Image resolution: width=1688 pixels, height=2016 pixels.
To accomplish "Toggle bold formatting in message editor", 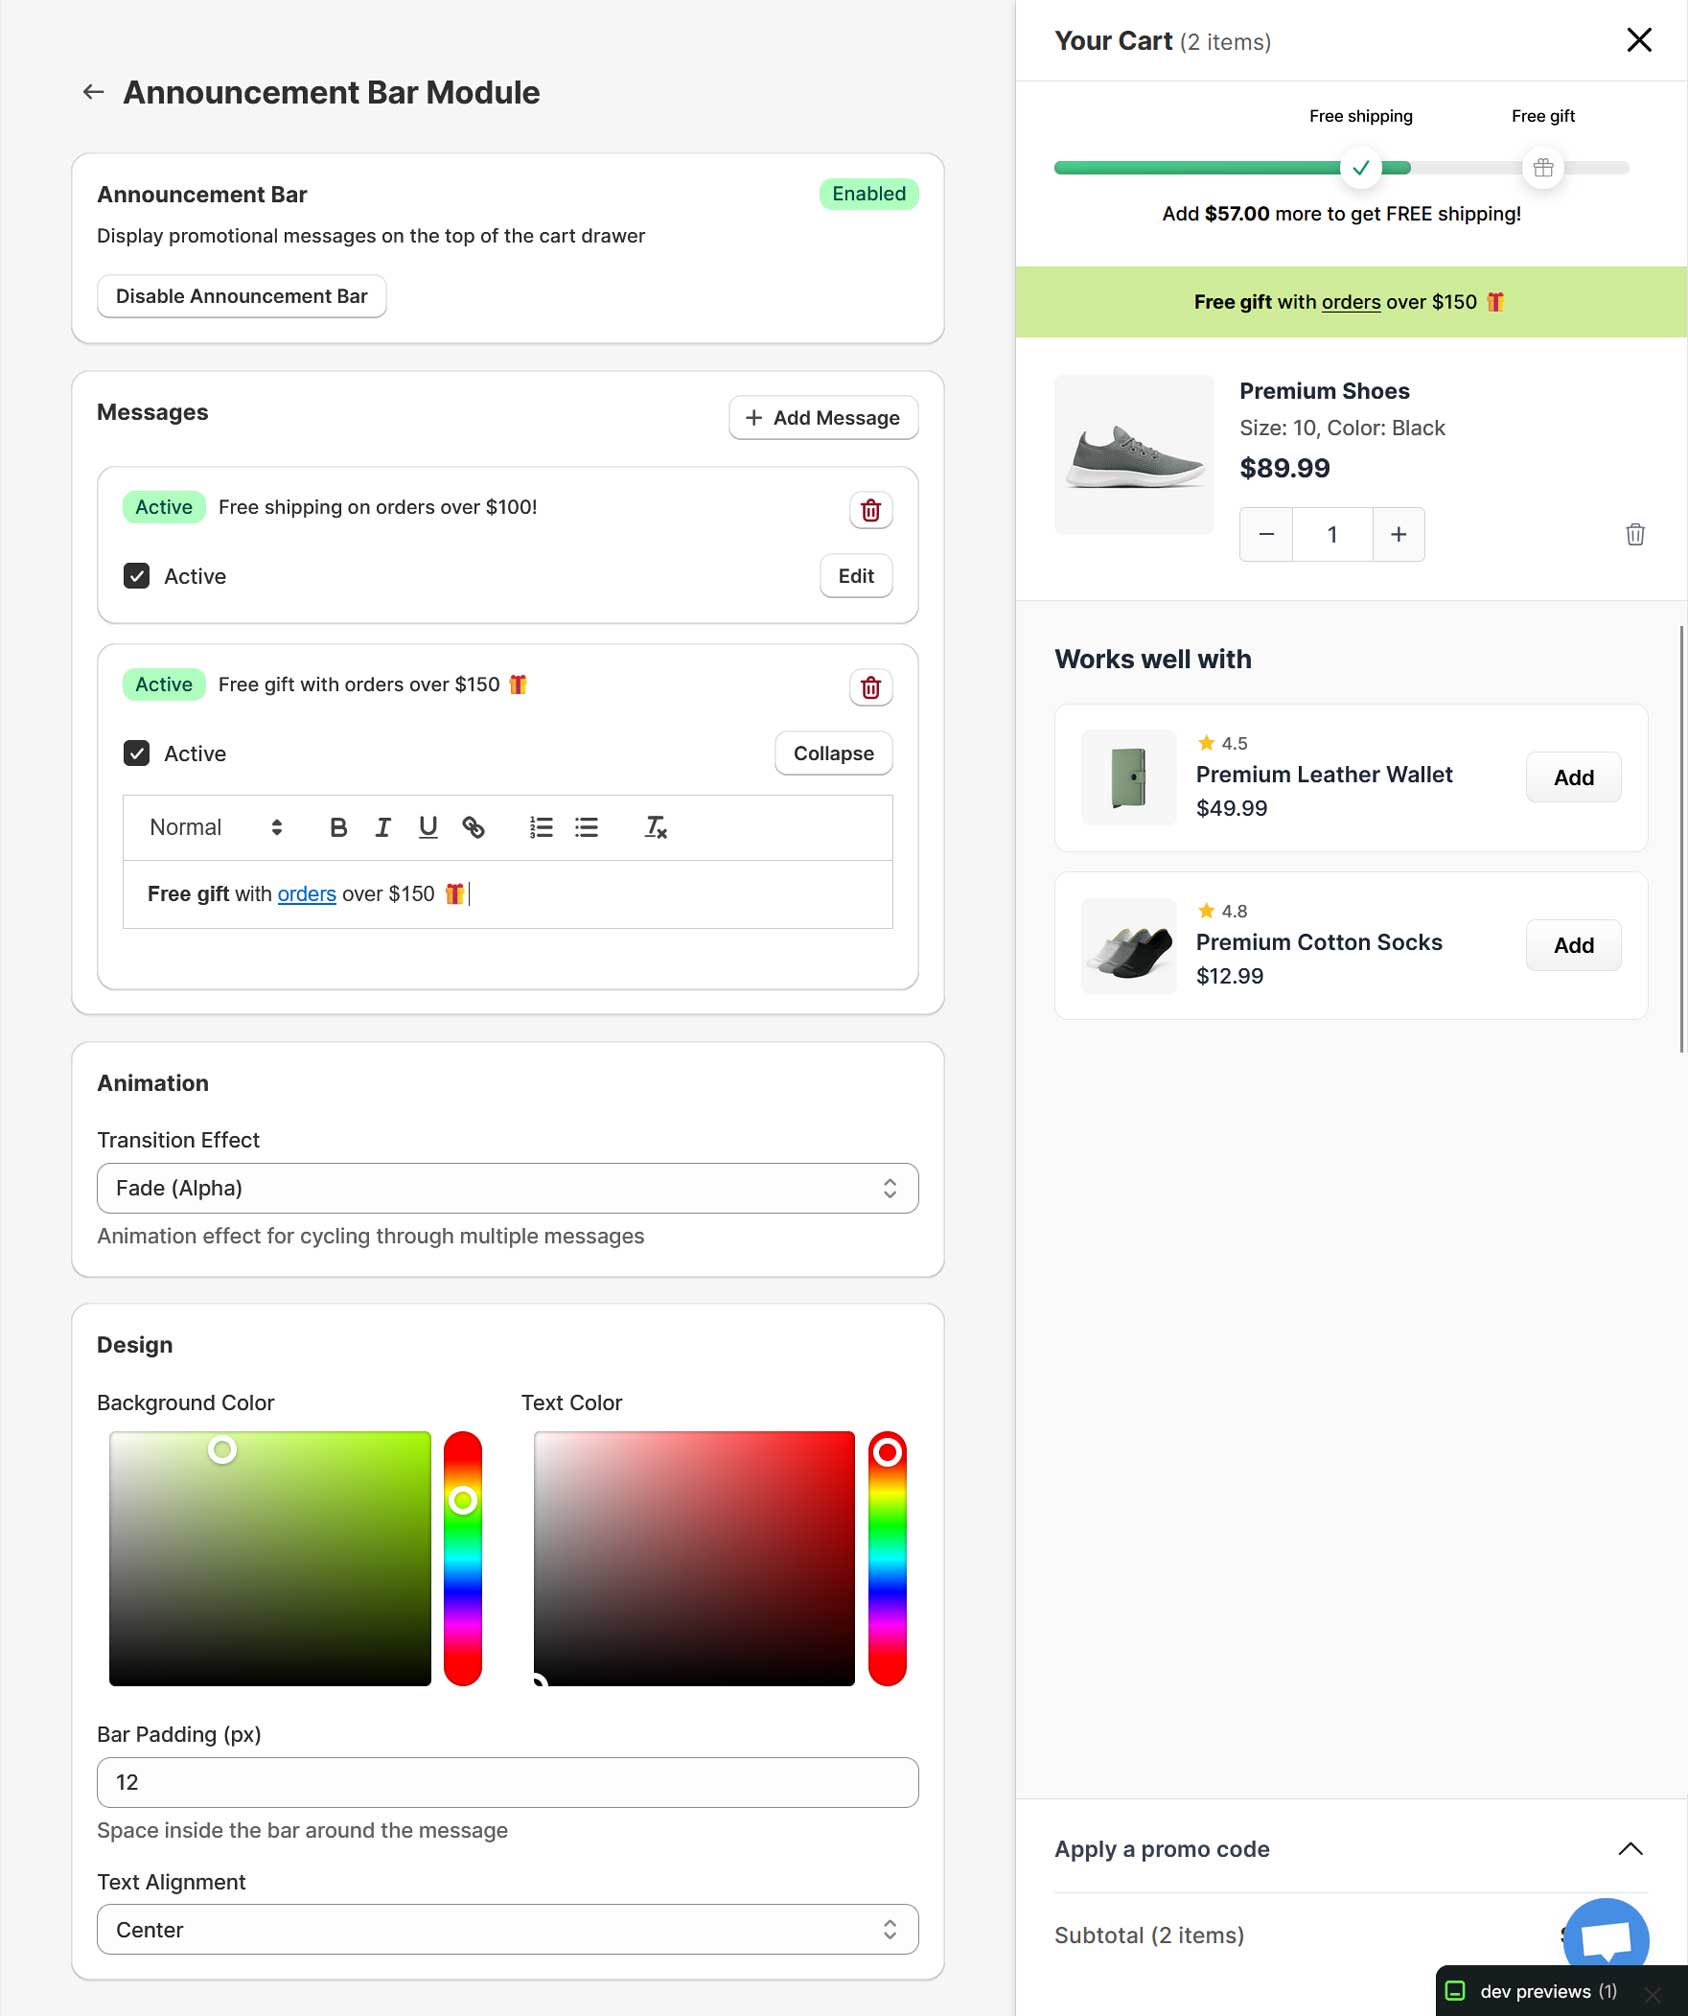I will point(338,827).
